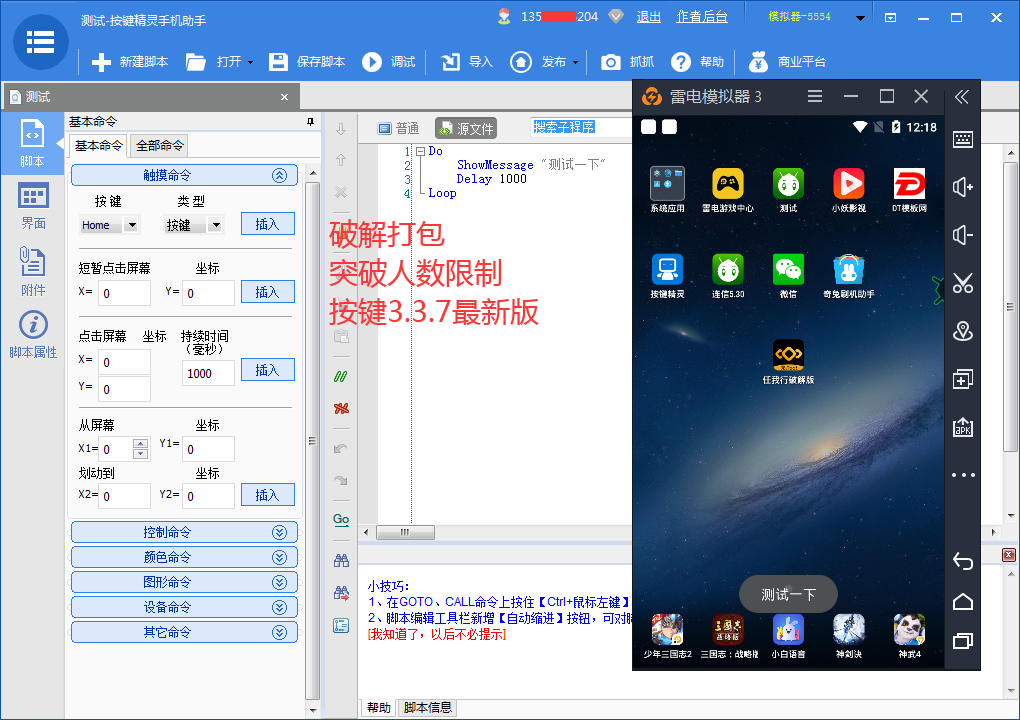The image size is (1020, 720).
Task: Expand the 设备命令 section
Action: [279, 607]
